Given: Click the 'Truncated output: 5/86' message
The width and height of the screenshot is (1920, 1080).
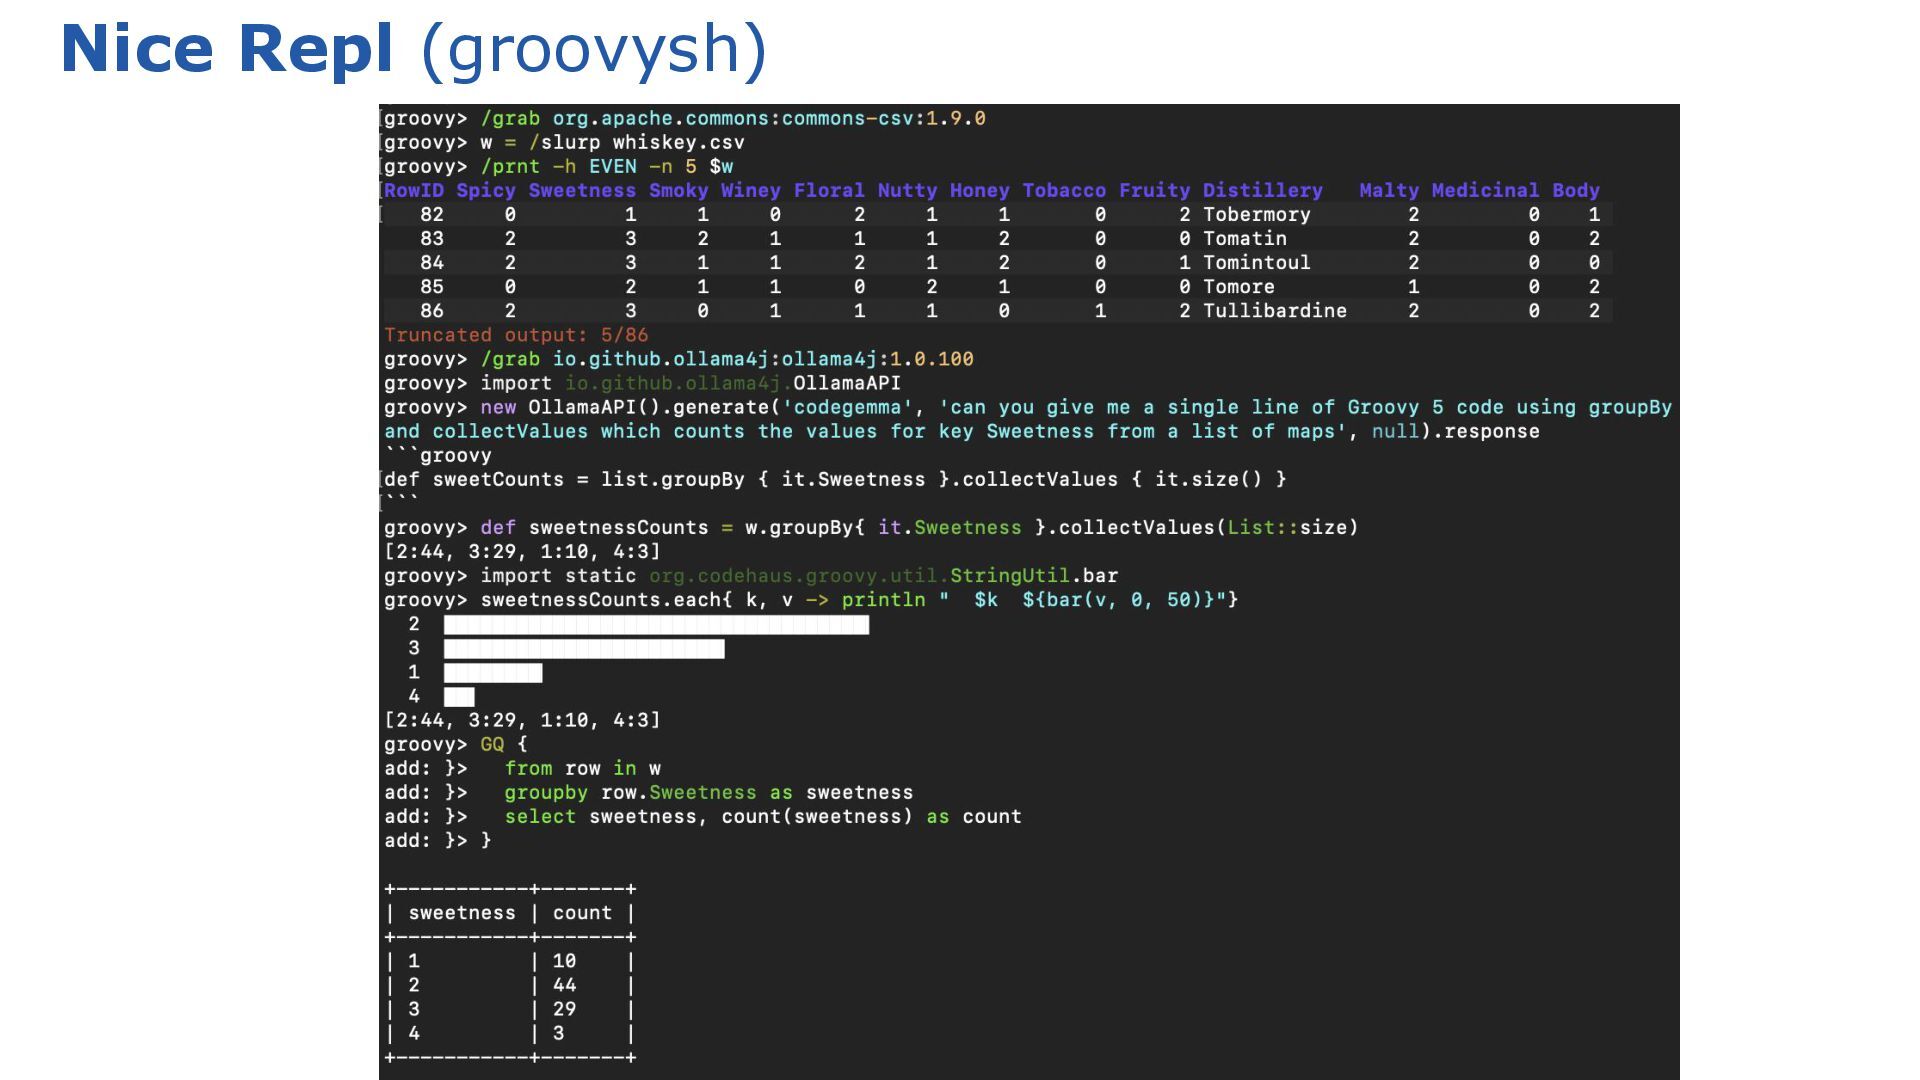Looking at the screenshot, I should pos(515,335).
